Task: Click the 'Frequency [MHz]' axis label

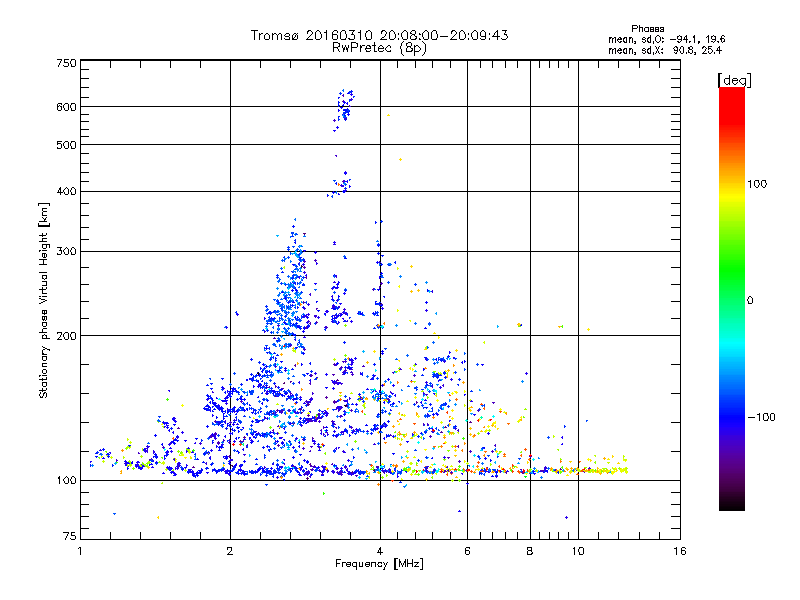Action: (379, 564)
